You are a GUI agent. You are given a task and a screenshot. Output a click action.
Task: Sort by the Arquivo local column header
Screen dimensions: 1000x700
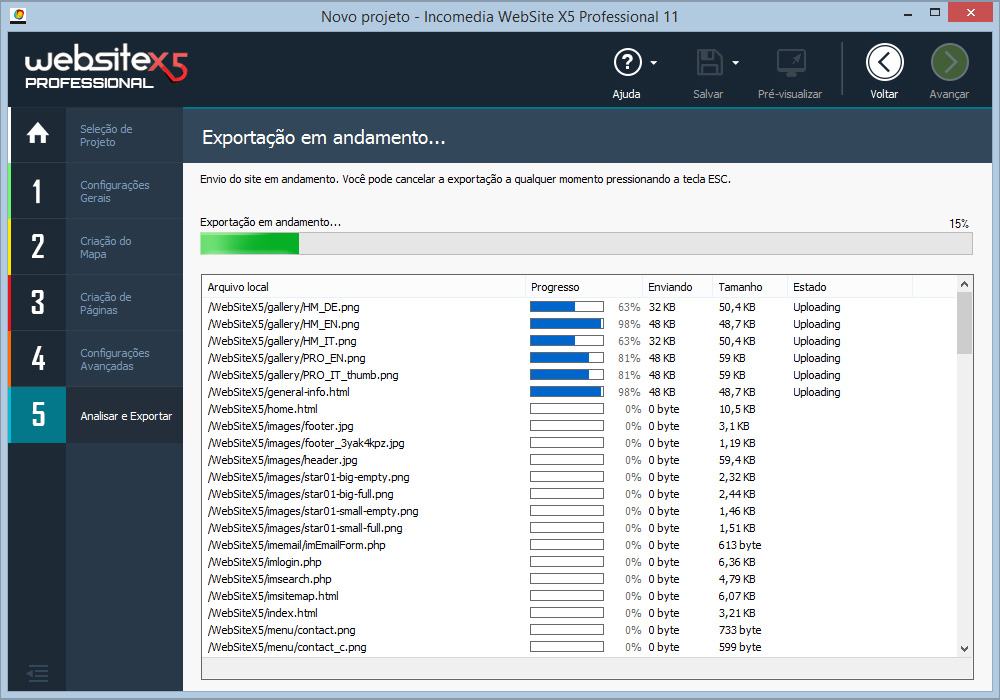364,287
